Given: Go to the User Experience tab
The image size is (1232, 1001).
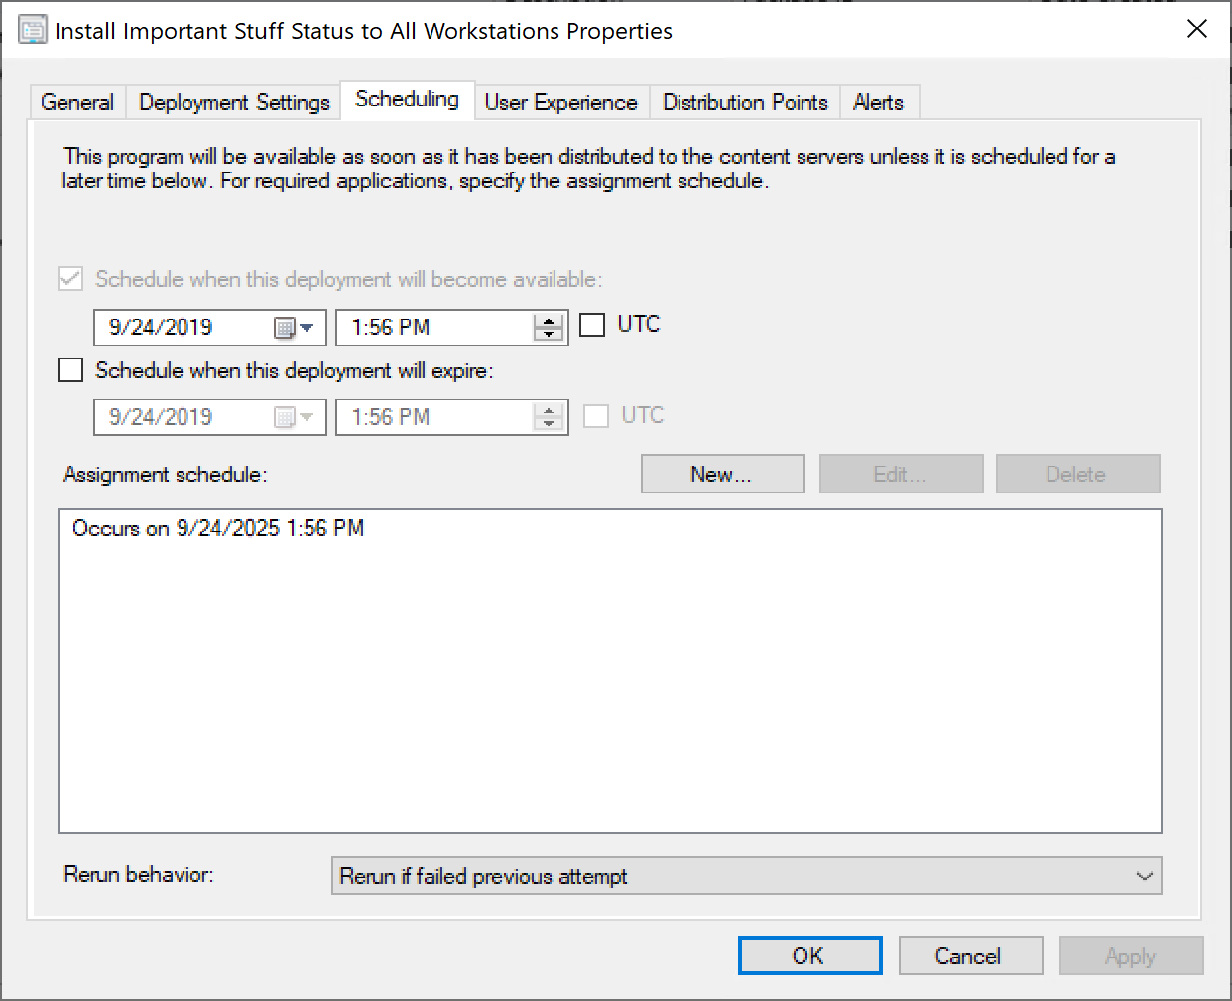Looking at the screenshot, I should click(561, 103).
